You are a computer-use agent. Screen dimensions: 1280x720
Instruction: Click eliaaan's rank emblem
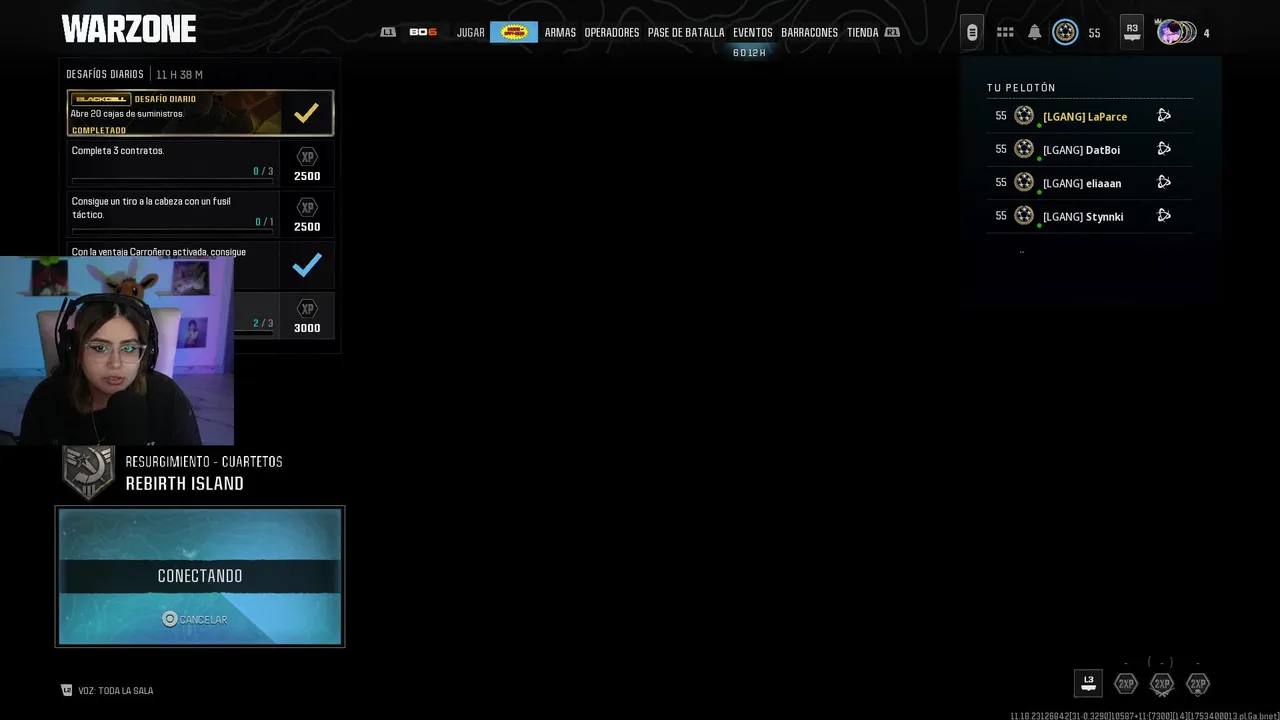(x=1024, y=181)
